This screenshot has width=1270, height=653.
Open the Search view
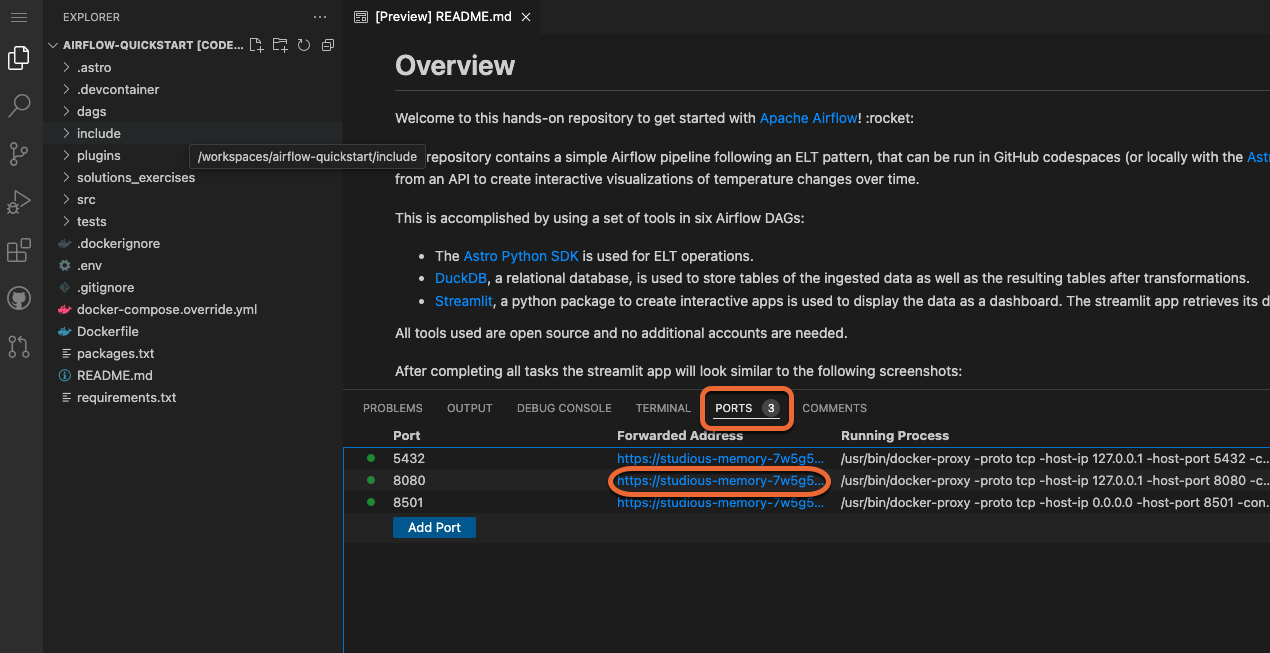click(x=18, y=105)
